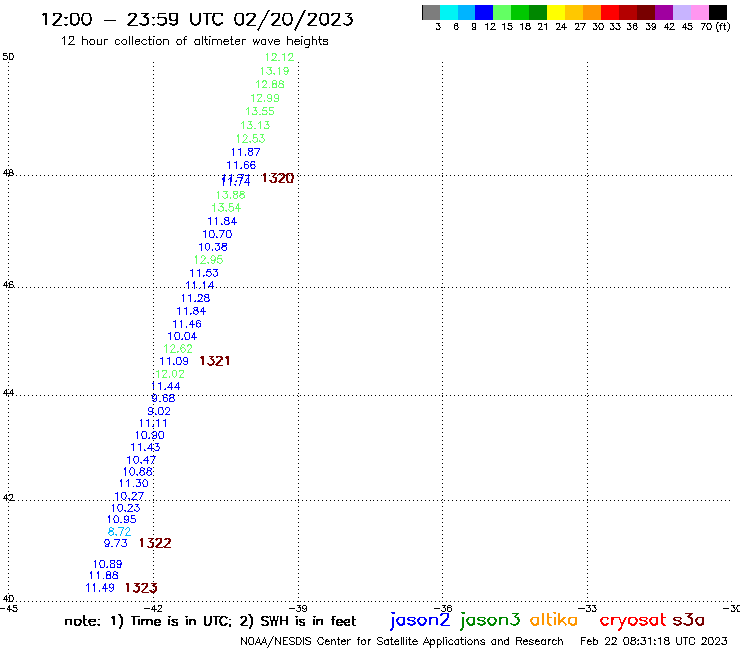This screenshot has width=740, height=650.
Task: Click the longitude axis label '-42'
Action: click(154, 608)
